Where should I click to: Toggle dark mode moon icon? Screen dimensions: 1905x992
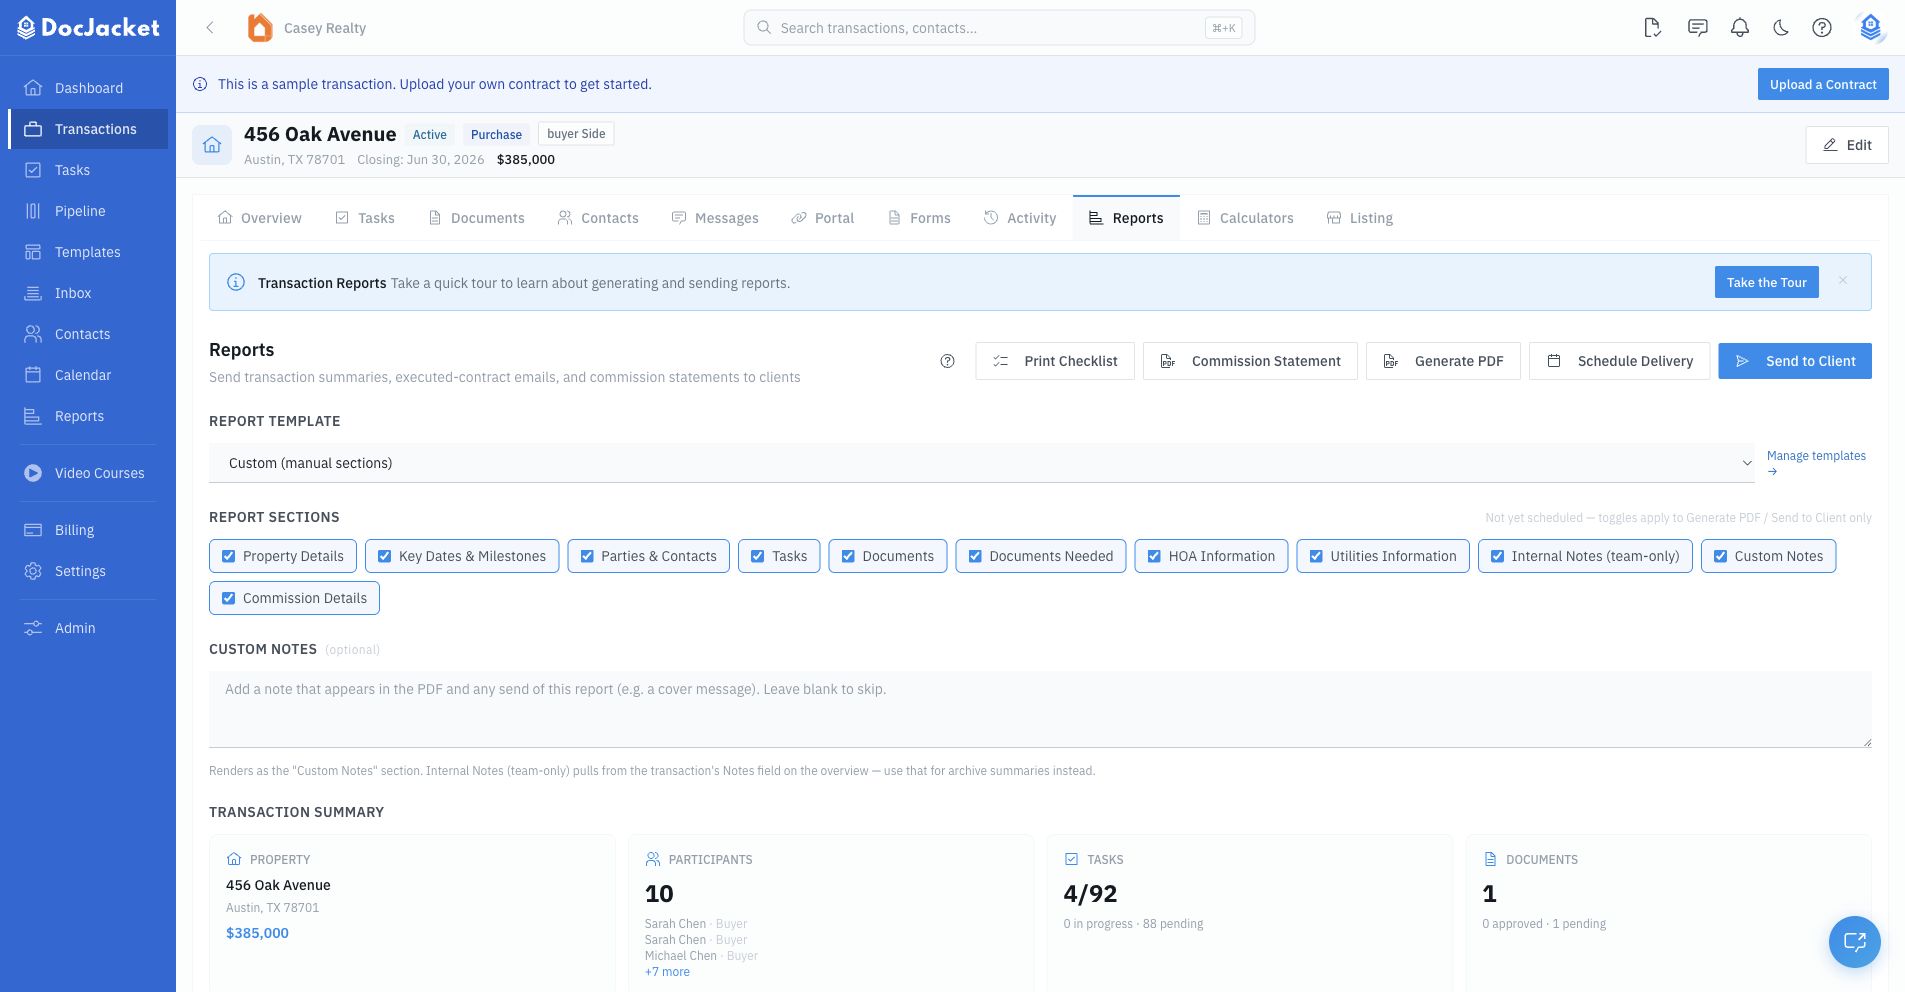[1781, 28]
